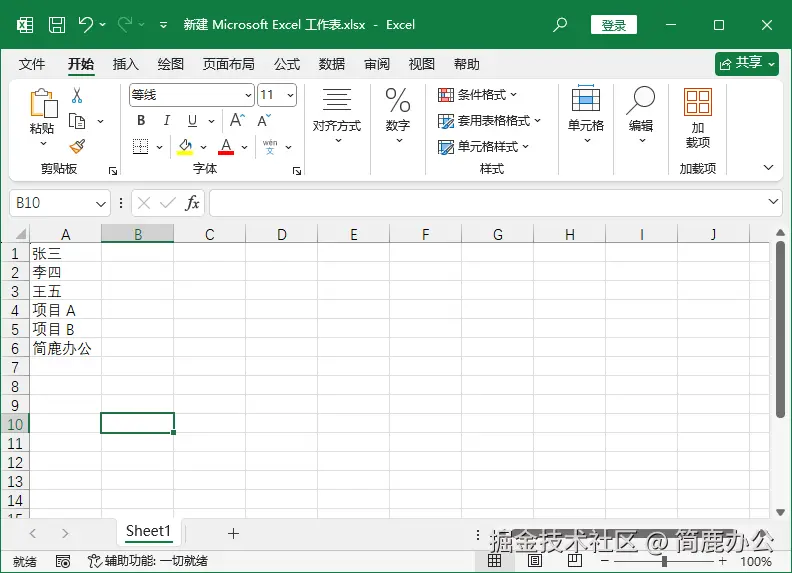Switch to the 插入 (Insert) tab
Image resolution: width=792 pixels, height=573 pixels.
tap(125, 64)
